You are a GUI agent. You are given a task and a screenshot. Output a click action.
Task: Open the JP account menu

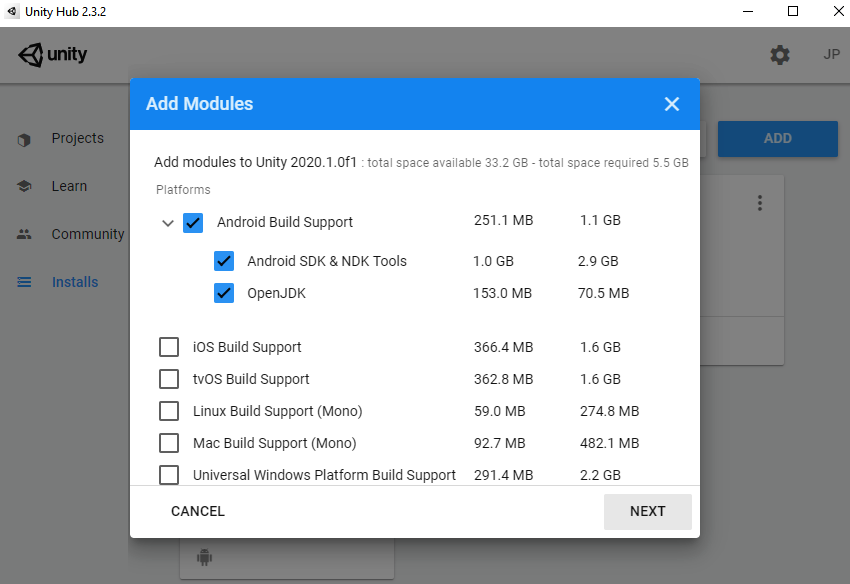pos(832,55)
